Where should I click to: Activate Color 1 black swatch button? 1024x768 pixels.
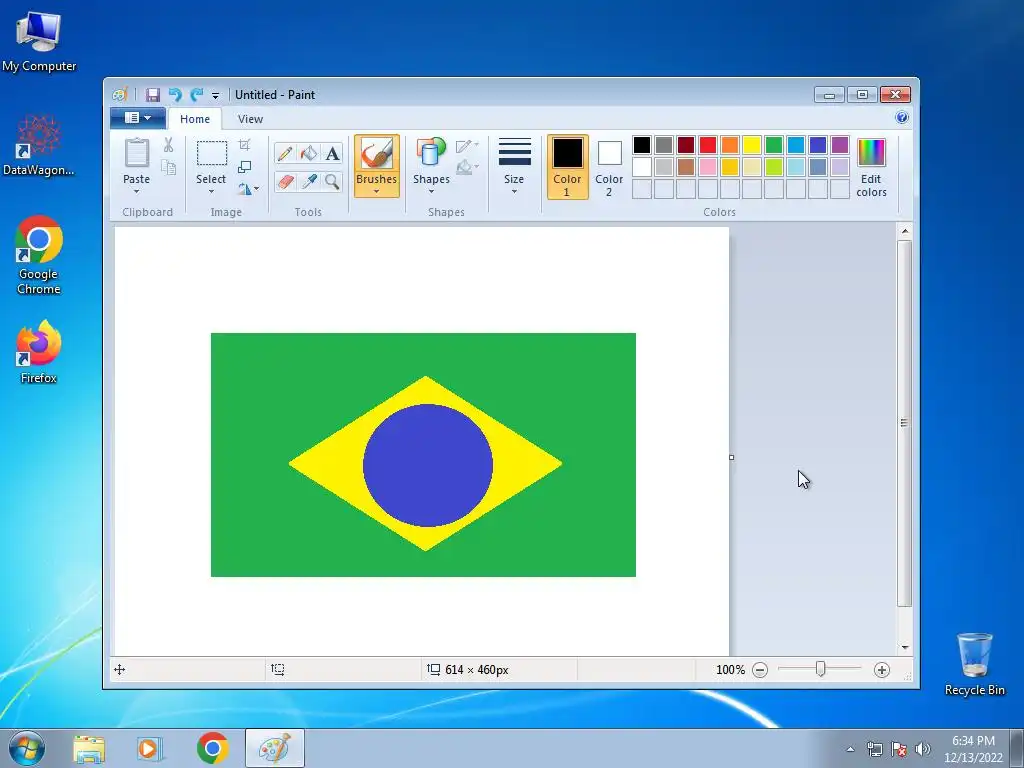tap(568, 167)
